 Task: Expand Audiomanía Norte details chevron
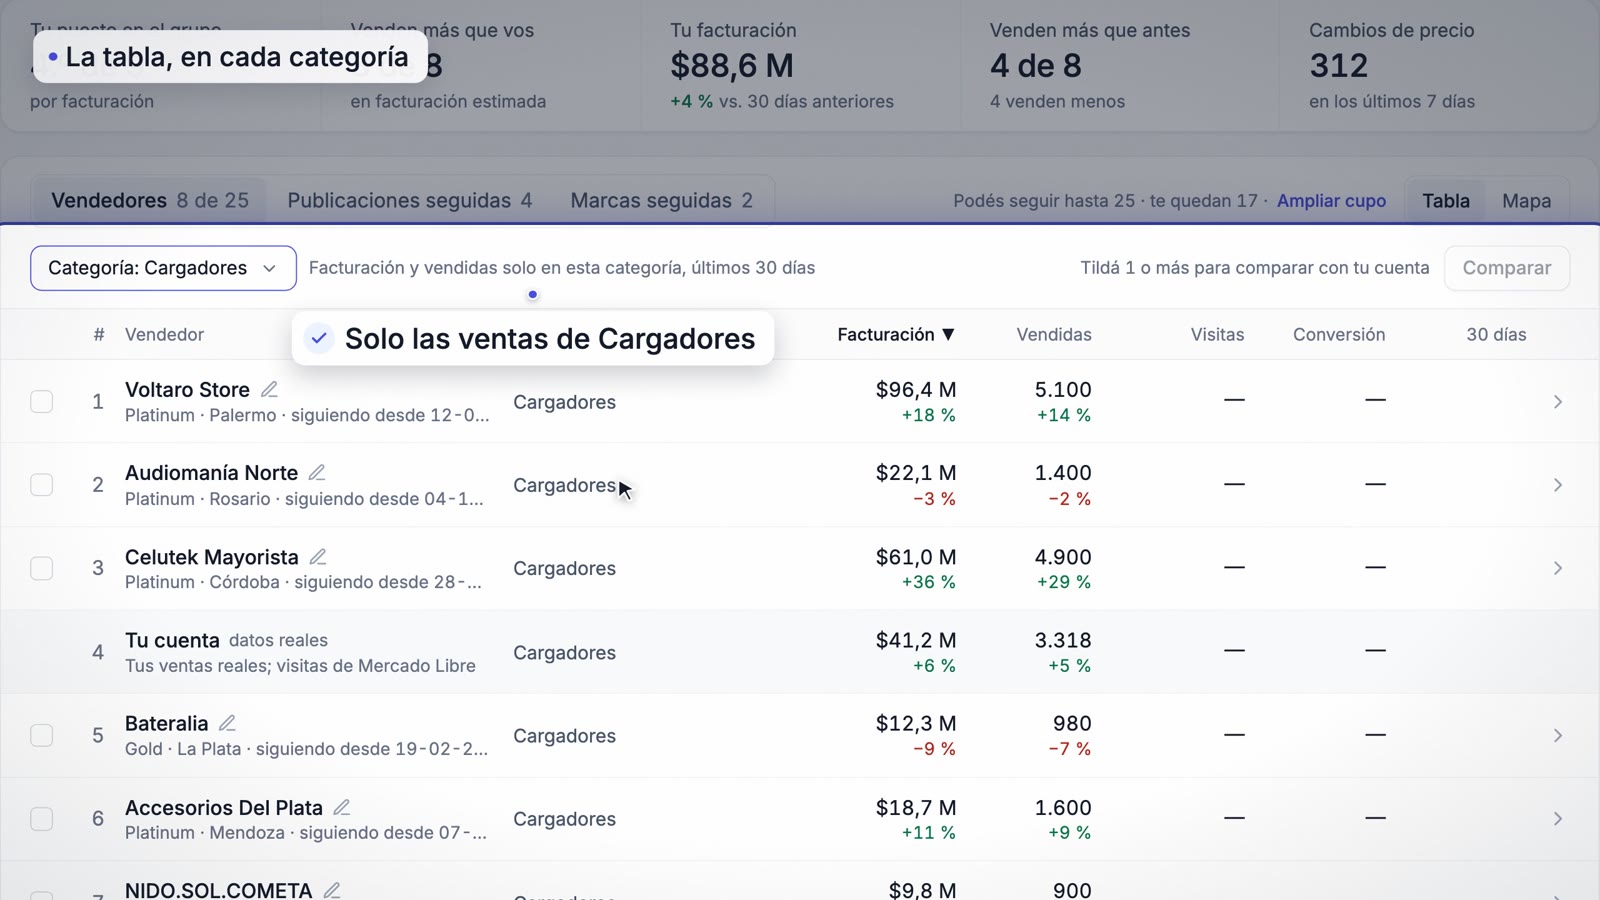1557,485
